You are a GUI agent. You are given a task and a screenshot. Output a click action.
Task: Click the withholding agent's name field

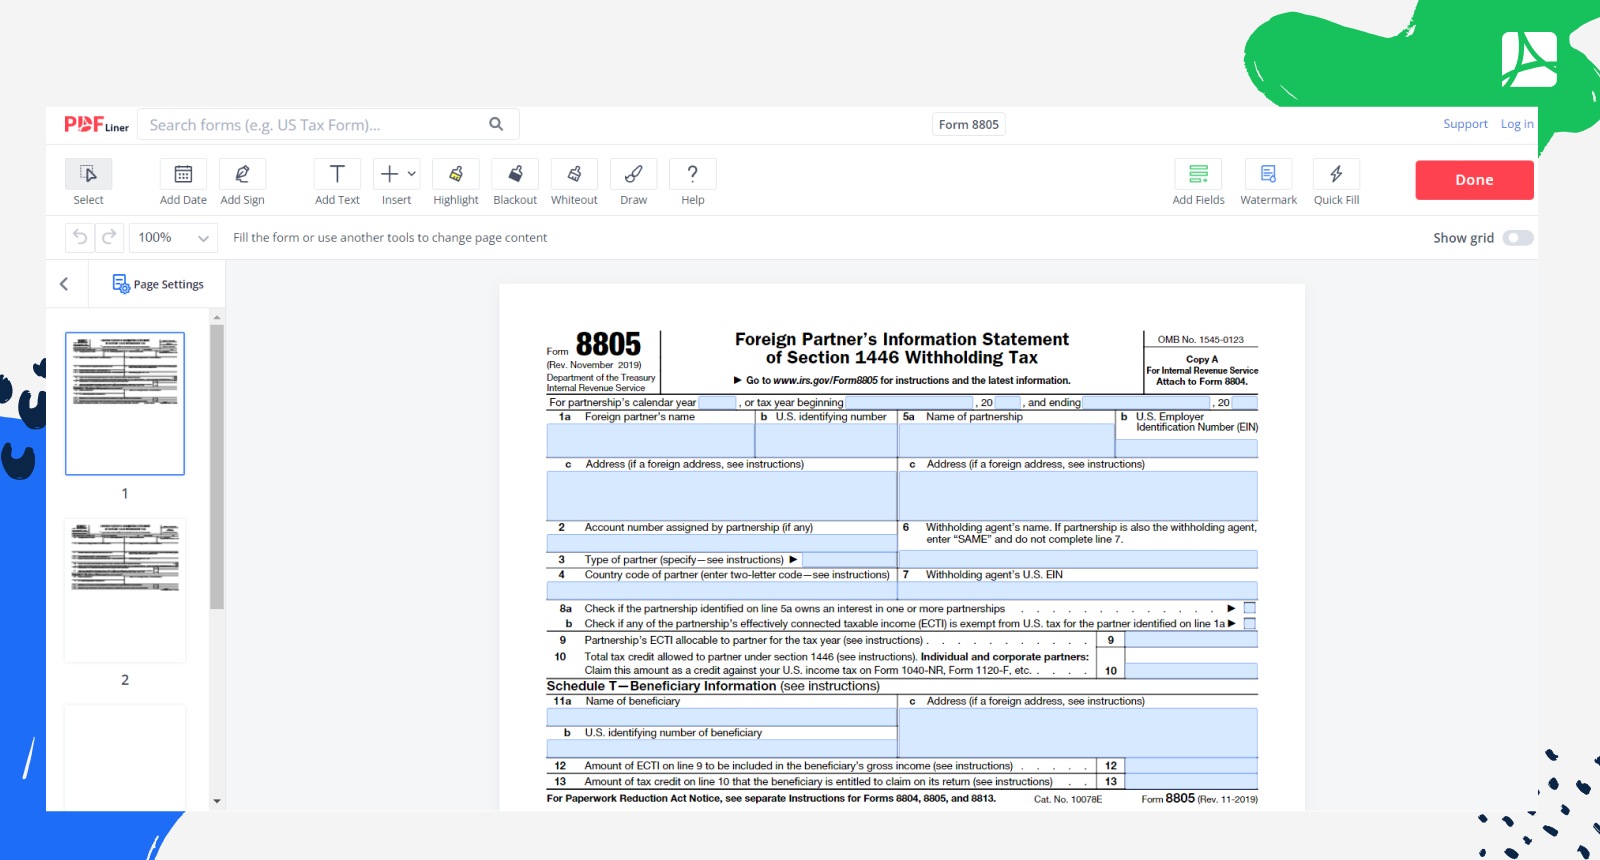(x=1078, y=559)
